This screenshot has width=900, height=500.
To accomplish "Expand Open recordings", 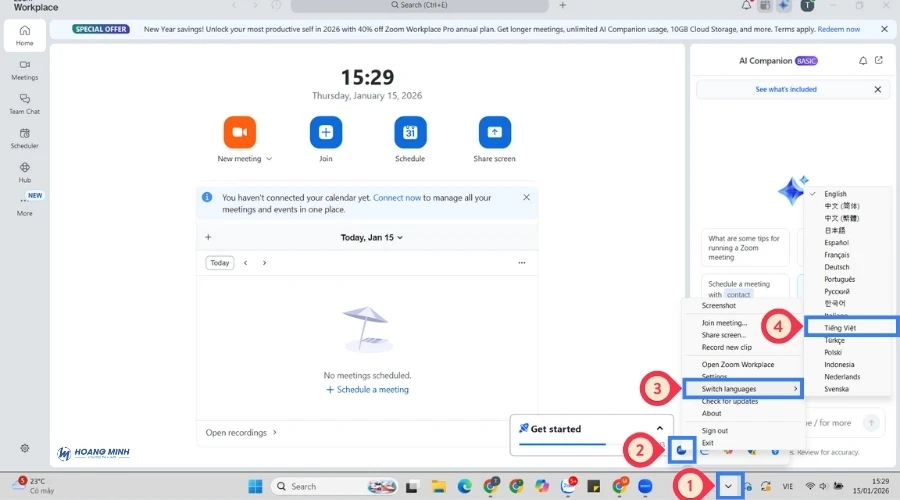I will point(241,433).
